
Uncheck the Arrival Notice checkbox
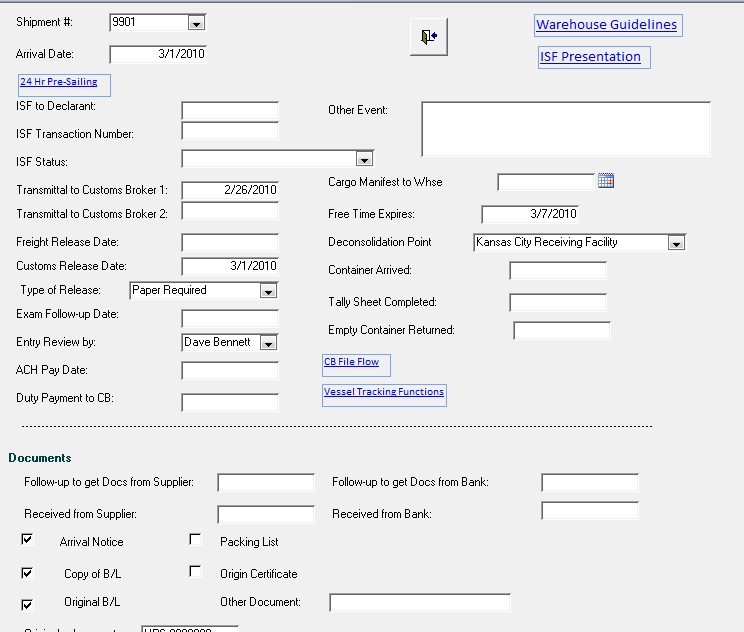click(x=27, y=539)
